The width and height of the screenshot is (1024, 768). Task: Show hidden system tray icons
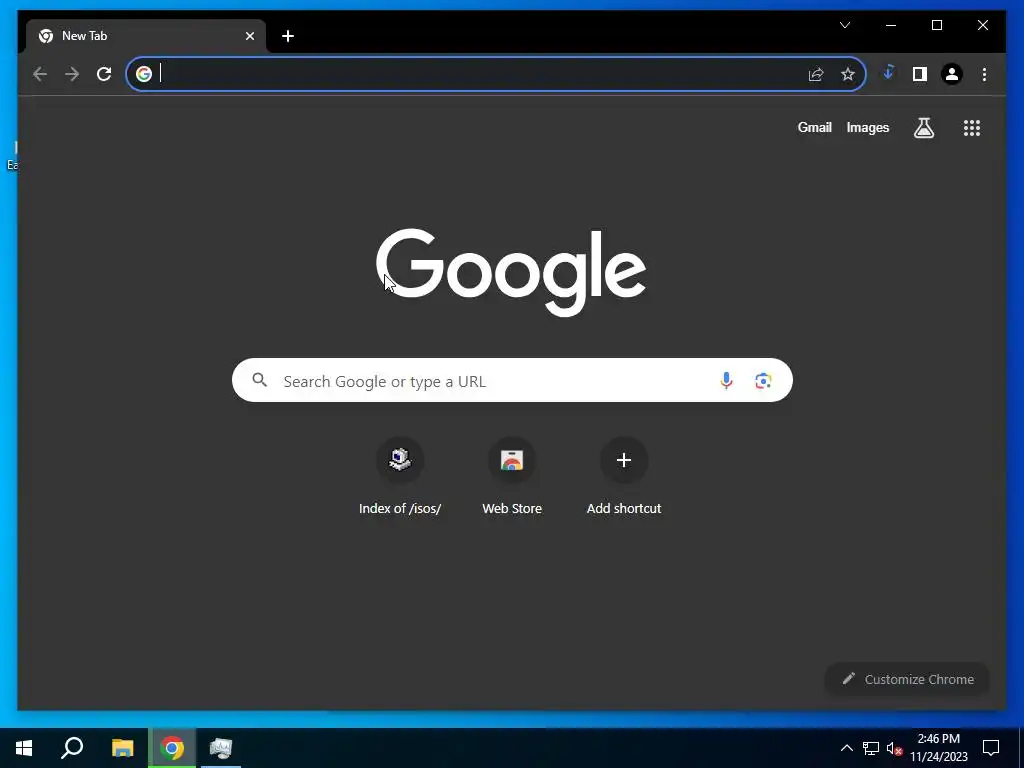pos(846,748)
